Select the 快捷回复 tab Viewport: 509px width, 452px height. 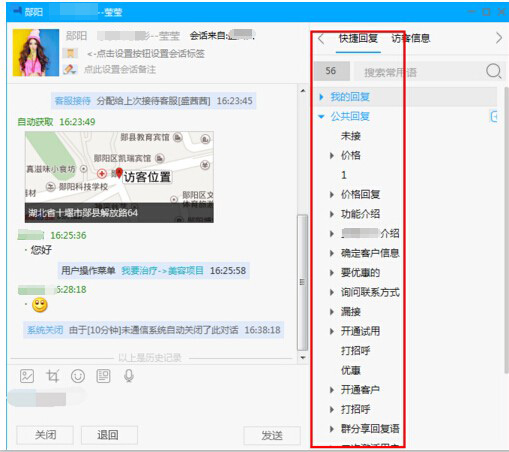(x=358, y=39)
